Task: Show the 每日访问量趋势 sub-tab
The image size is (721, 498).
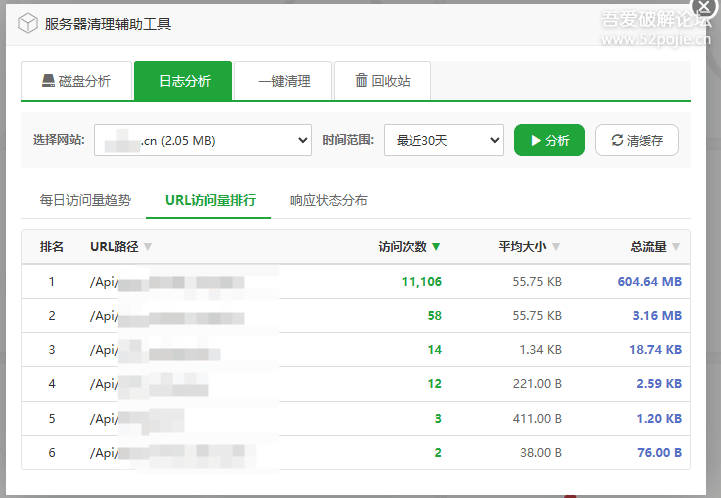Action: (85, 200)
